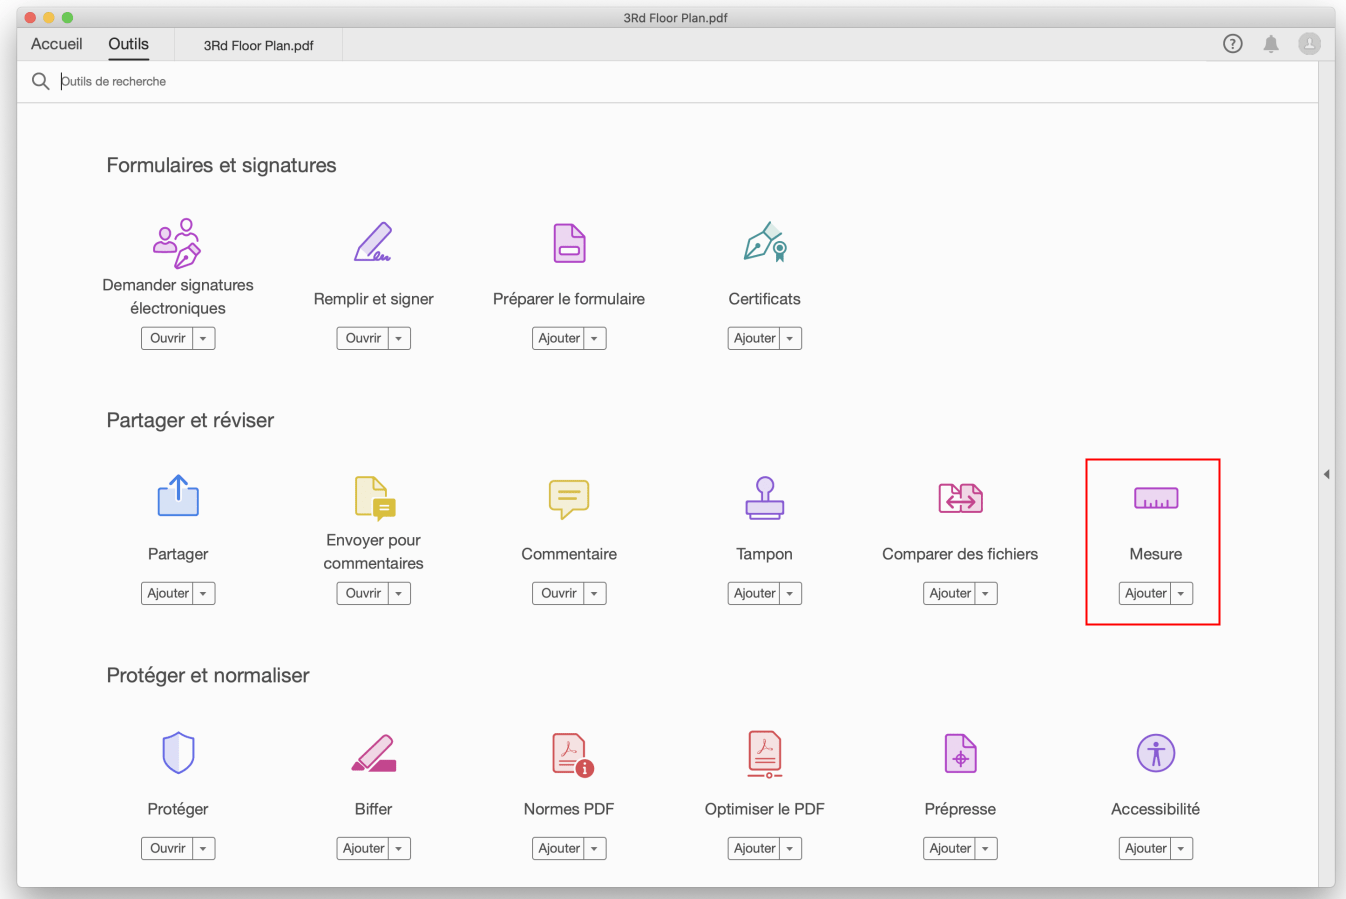Open the Mesure ruler icon
Image resolution: width=1346 pixels, height=899 pixels.
(x=1156, y=498)
